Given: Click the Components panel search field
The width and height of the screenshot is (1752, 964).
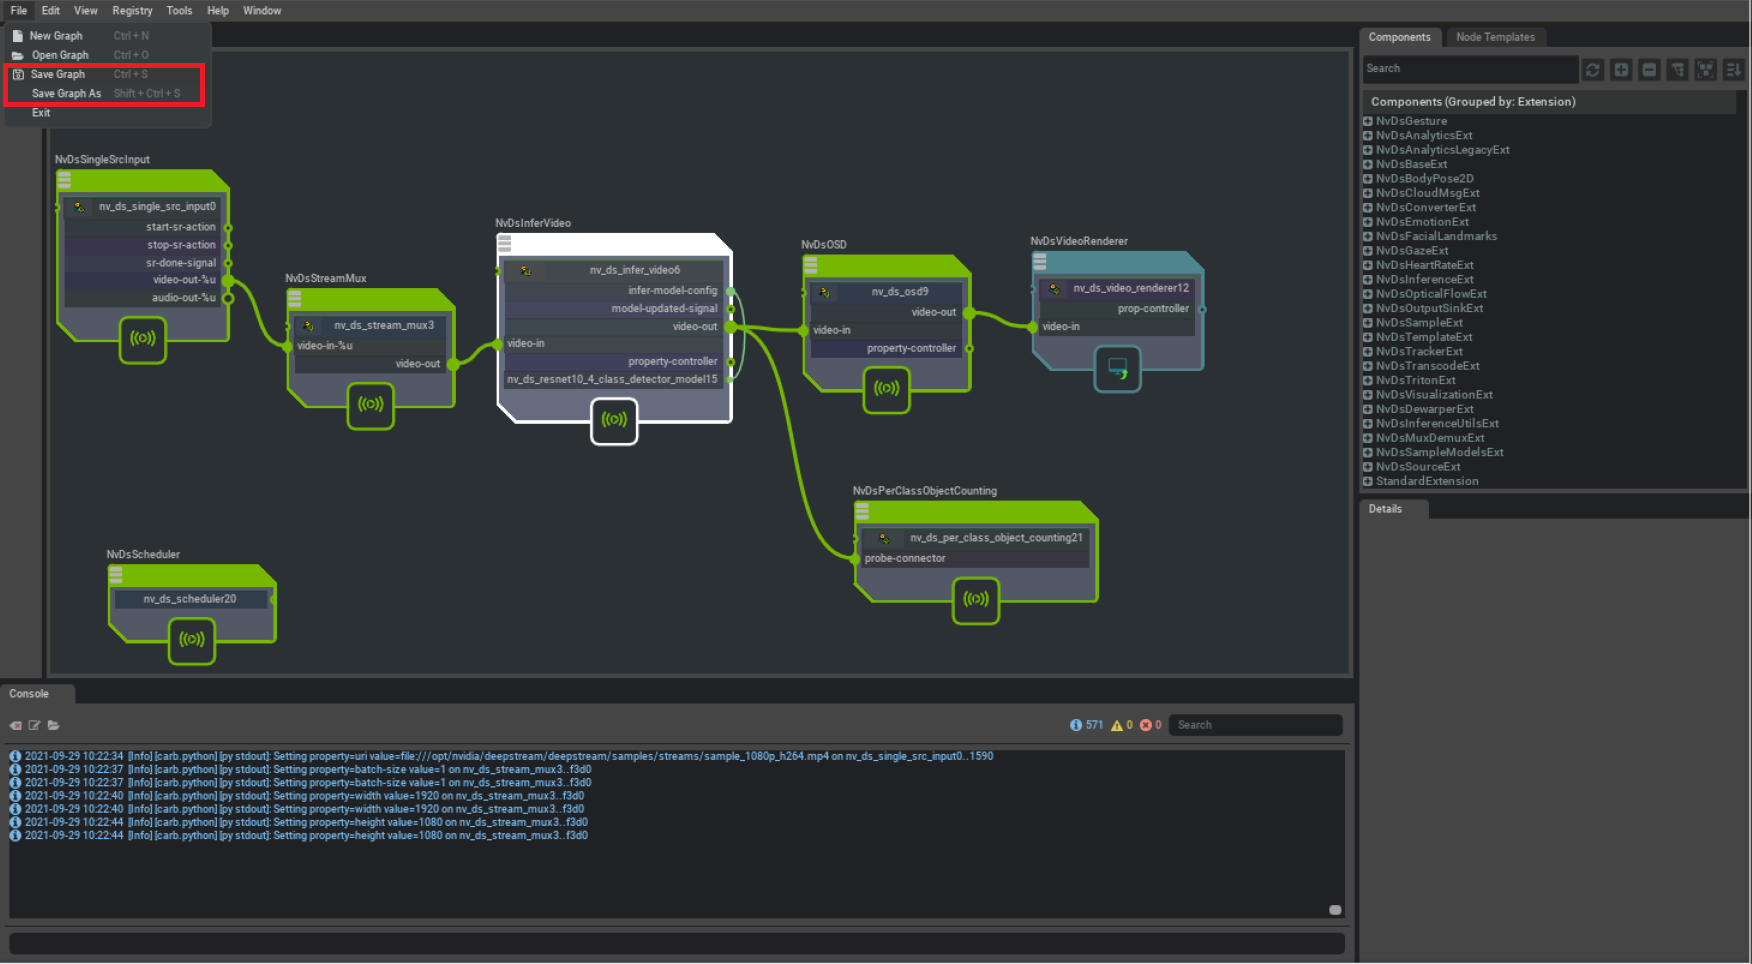Looking at the screenshot, I should (1470, 69).
